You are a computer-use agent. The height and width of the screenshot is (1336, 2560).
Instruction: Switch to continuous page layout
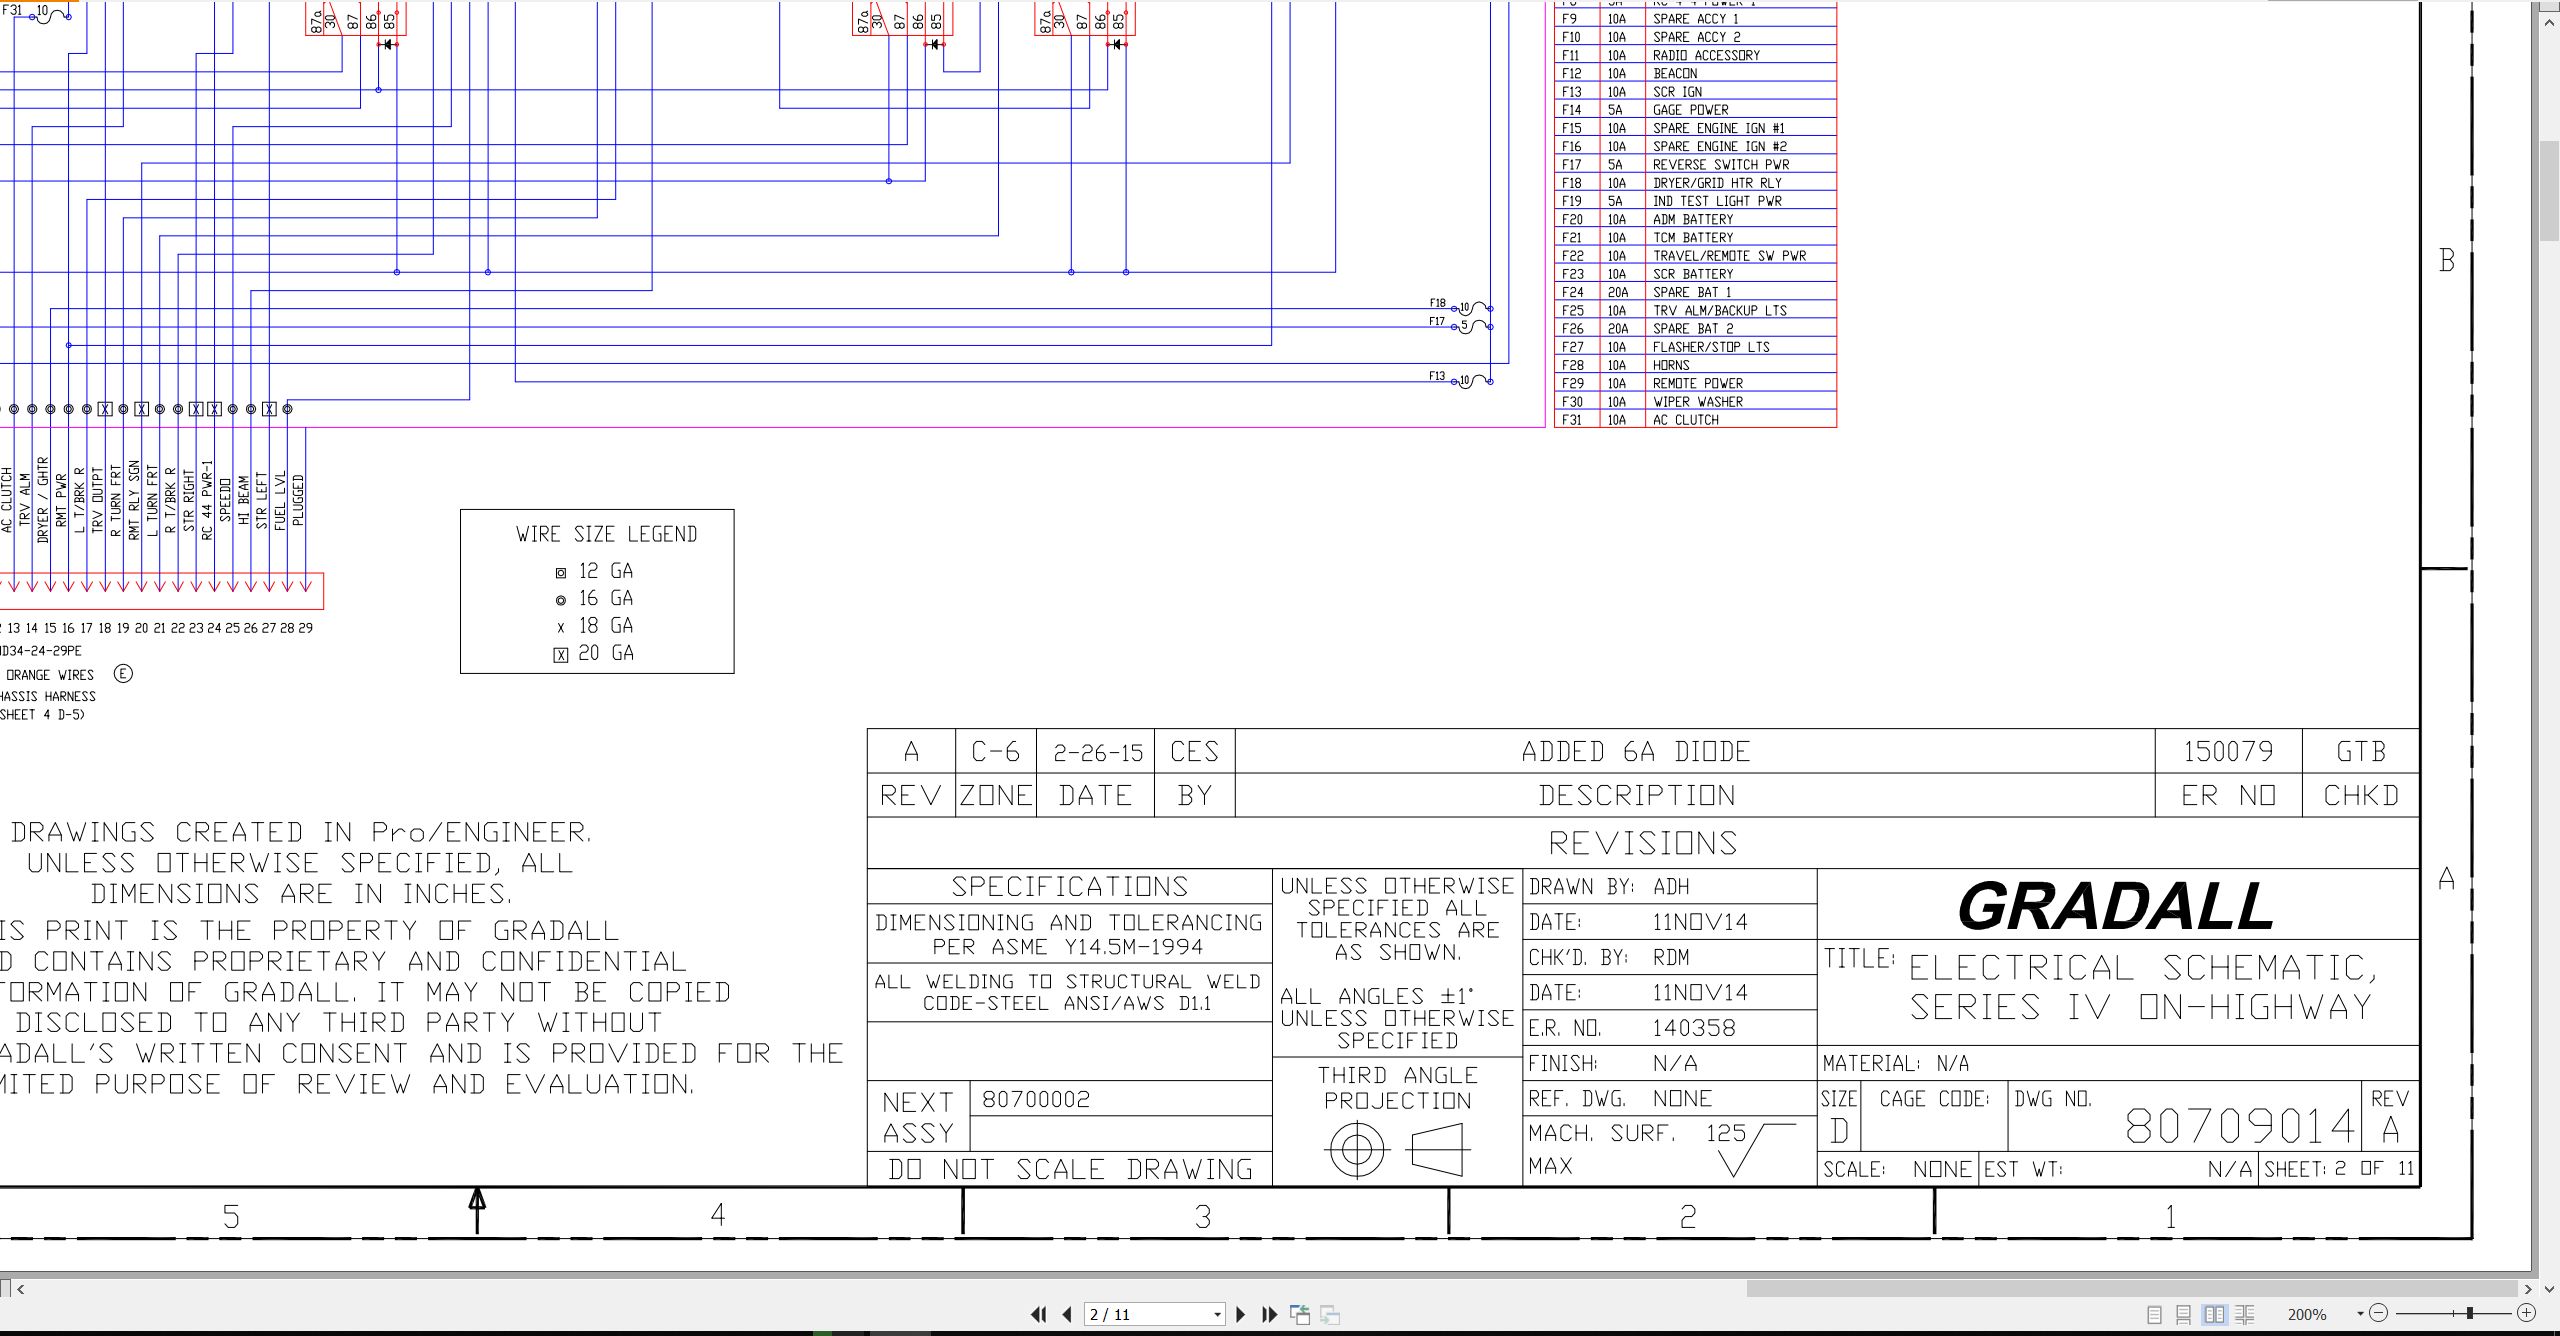(x=2184, y=1314)
